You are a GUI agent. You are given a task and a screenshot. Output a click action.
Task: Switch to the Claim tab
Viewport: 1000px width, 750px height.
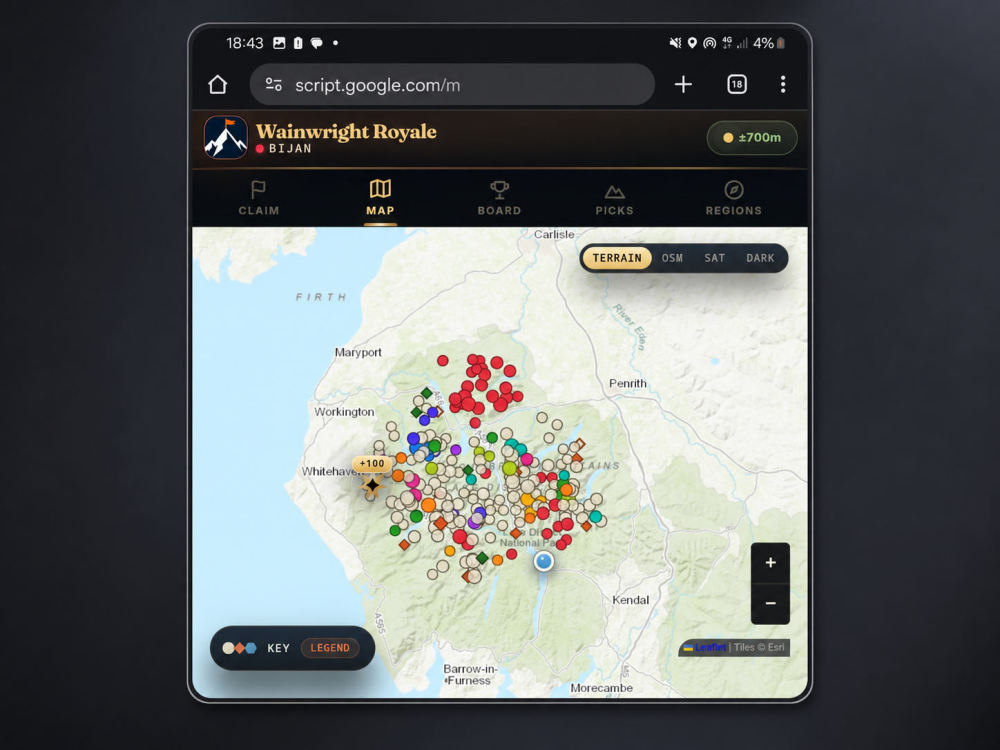(x=258, y=198)
